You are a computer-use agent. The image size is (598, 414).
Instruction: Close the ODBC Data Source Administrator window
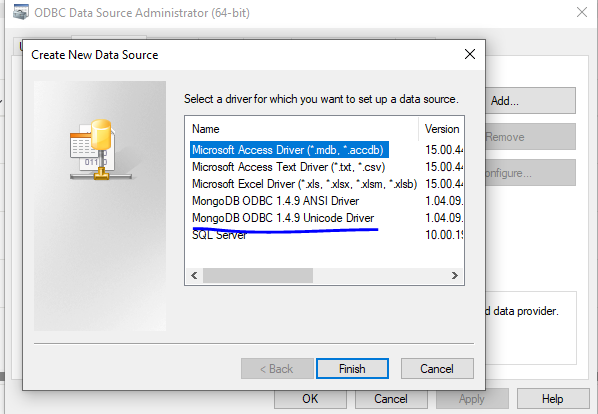pos(582,12)
